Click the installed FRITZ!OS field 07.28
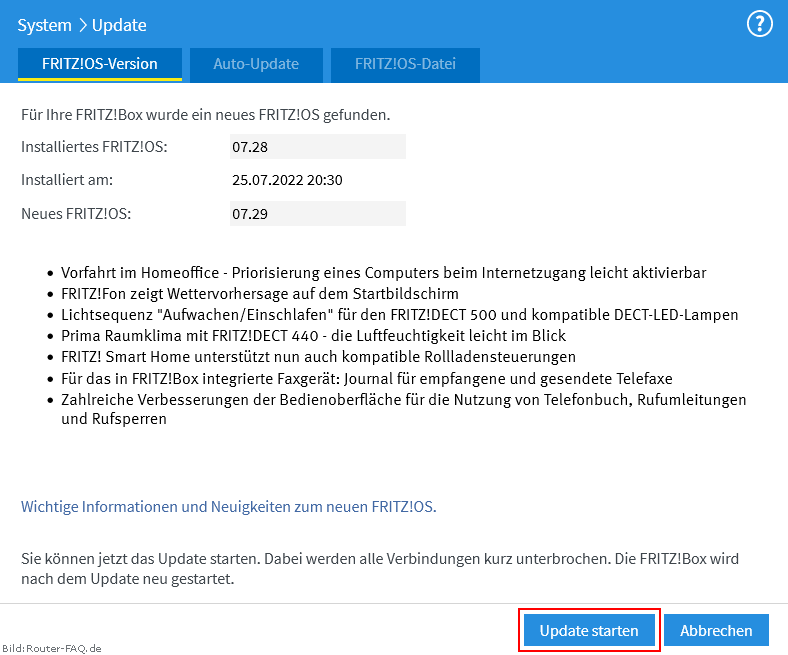This screenshot has height=655, width=788. 318,147
